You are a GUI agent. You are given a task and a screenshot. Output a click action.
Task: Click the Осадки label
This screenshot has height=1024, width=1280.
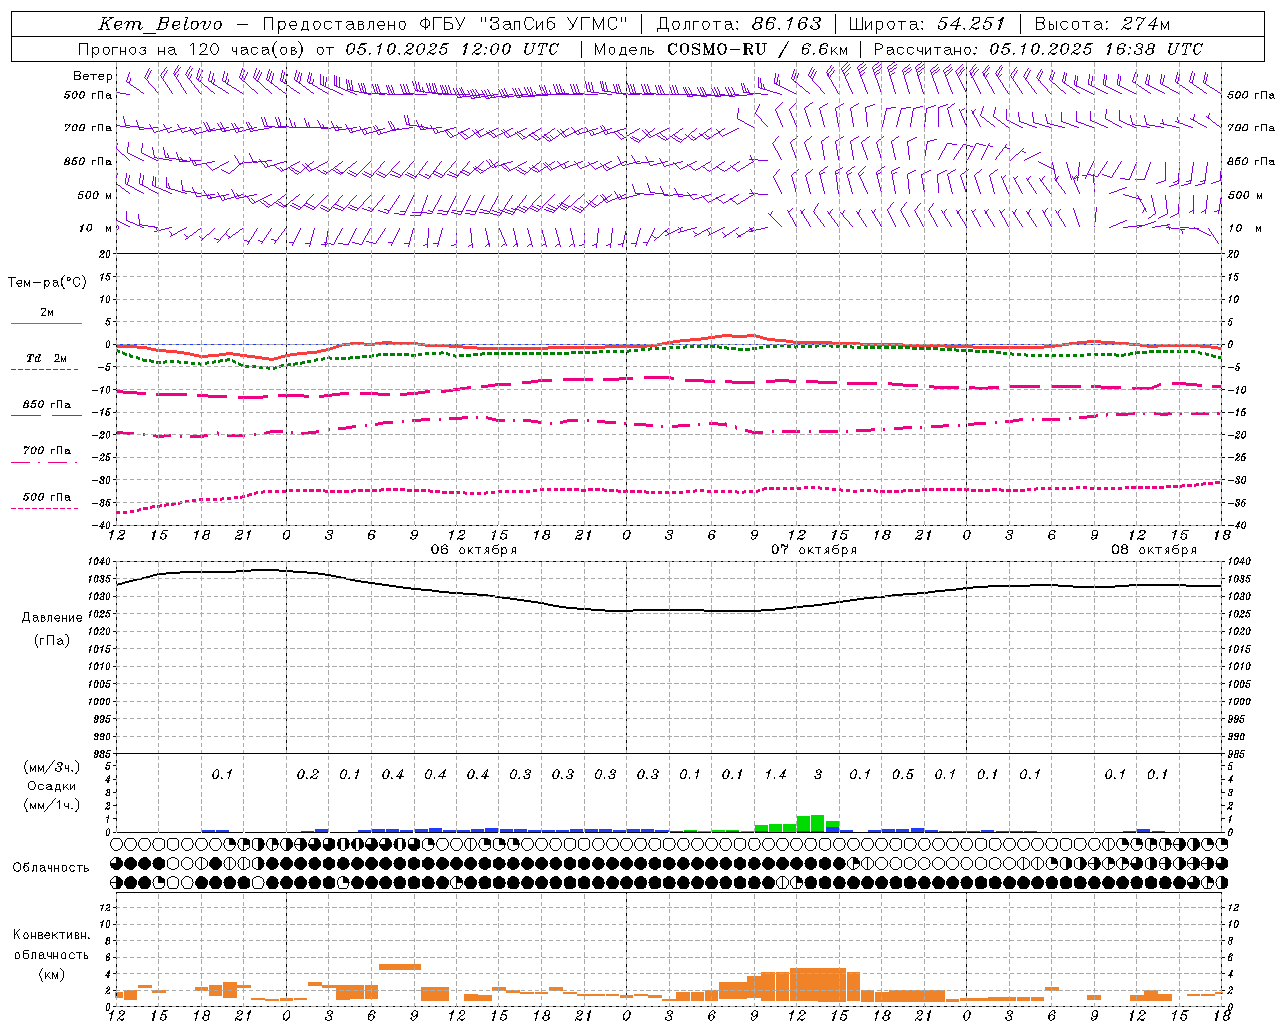(x=52, y=786)
